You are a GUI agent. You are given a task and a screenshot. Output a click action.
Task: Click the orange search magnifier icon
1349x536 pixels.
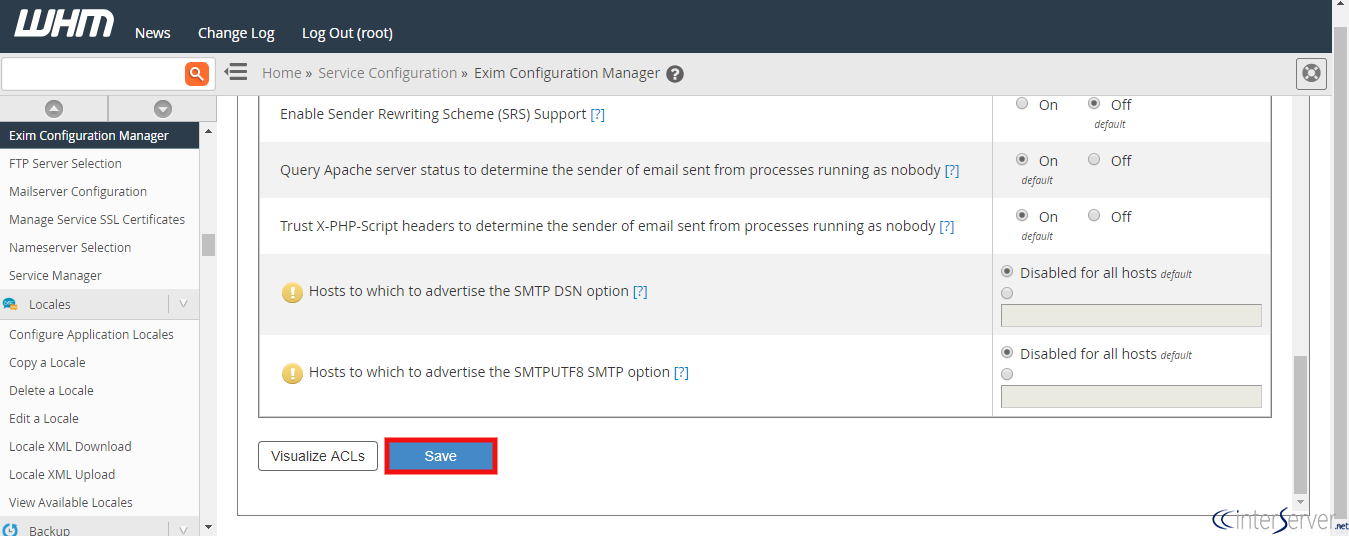(197, 73)
